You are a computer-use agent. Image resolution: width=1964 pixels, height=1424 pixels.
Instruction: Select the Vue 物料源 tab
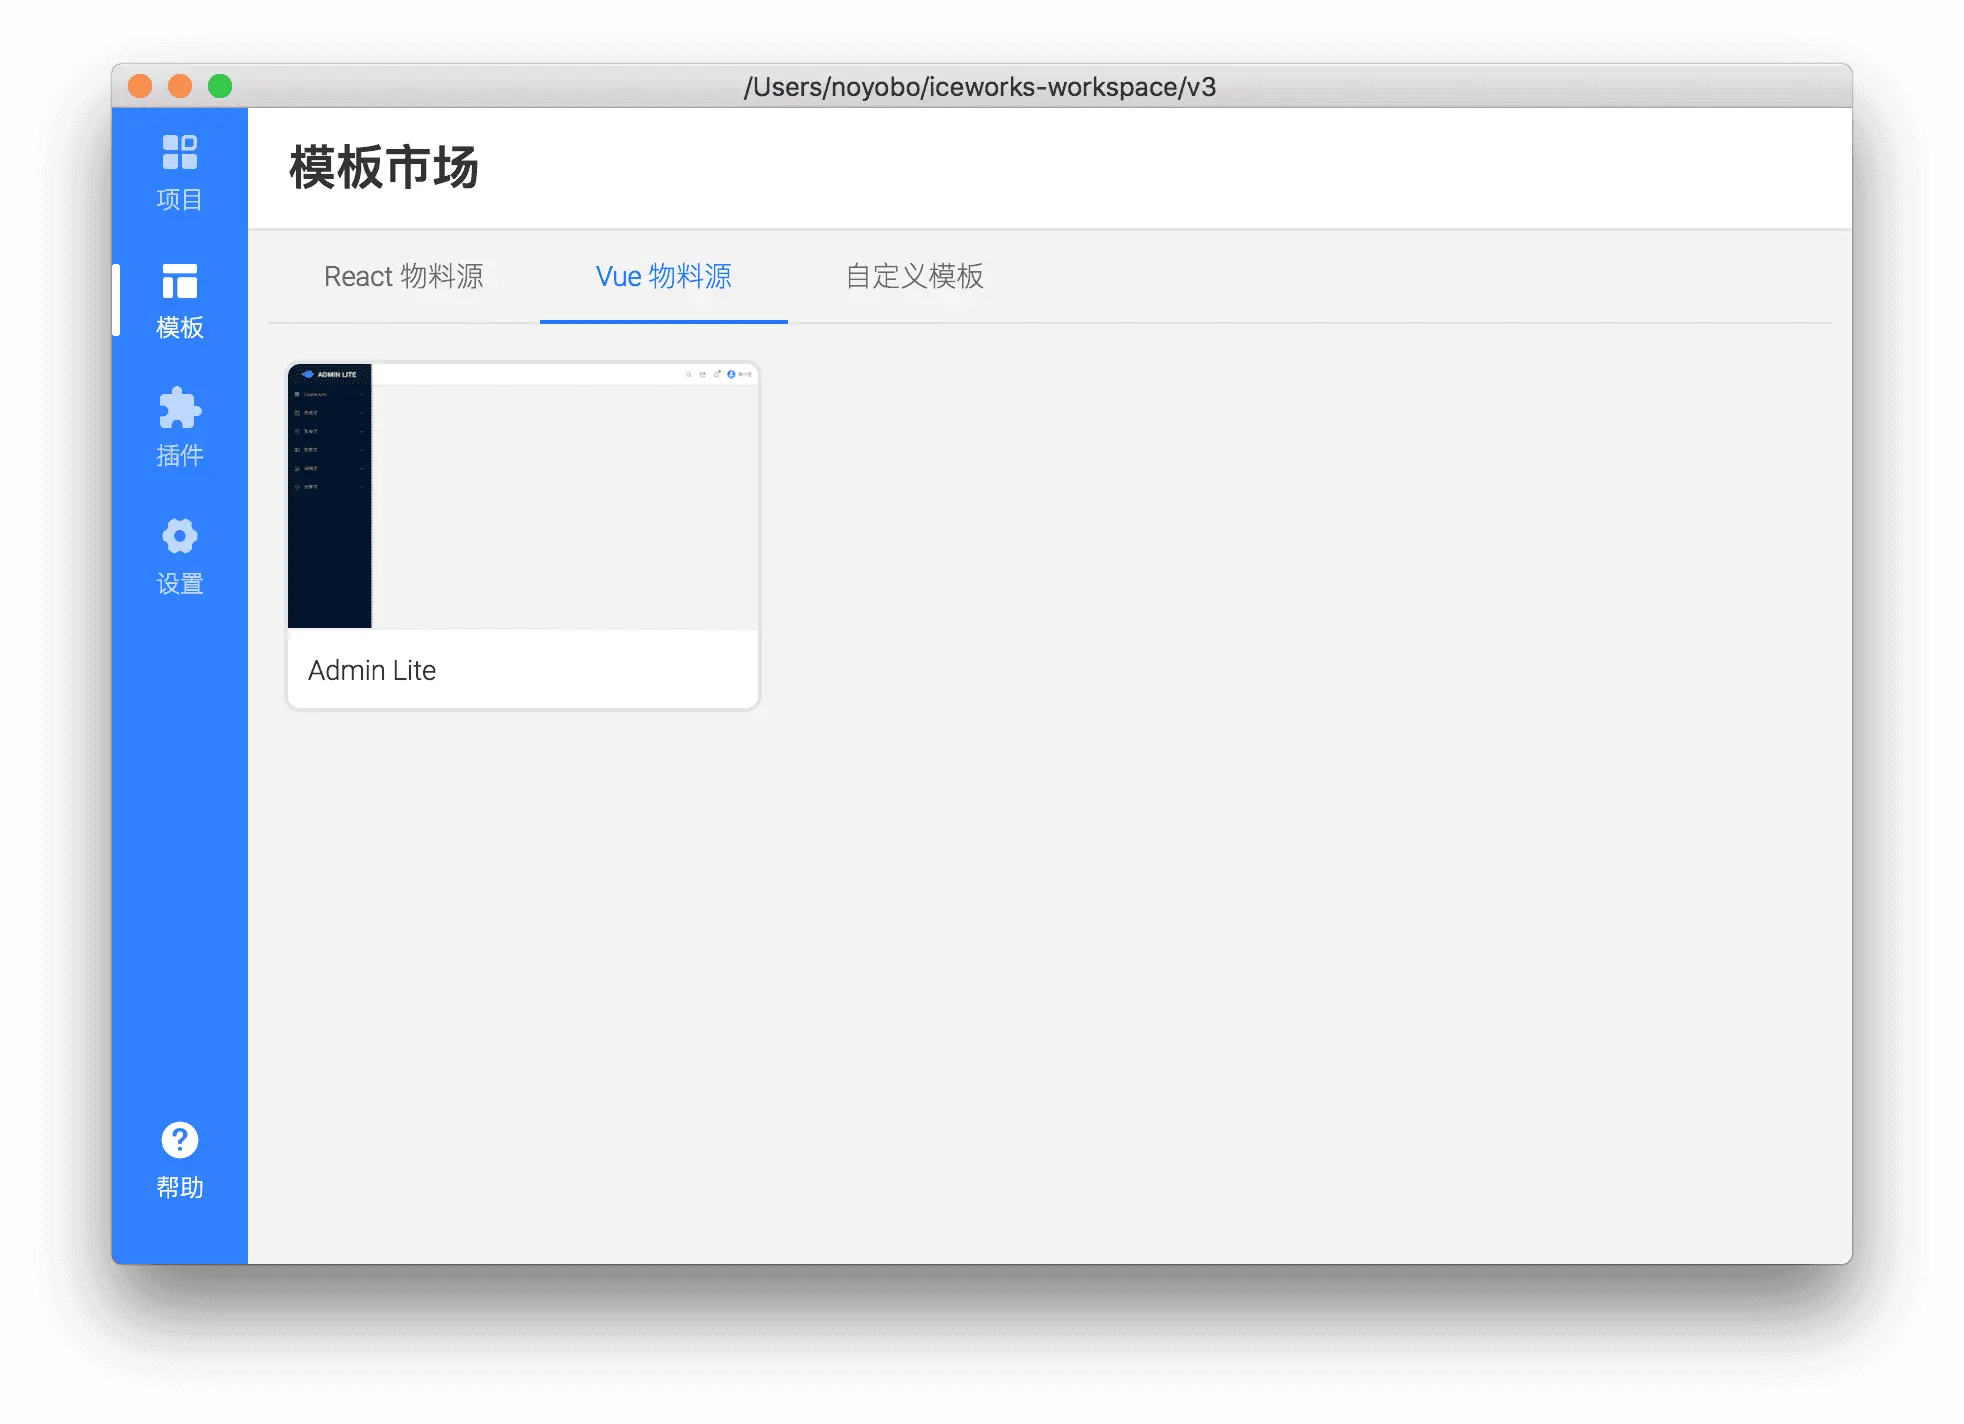tap(663, 276)
